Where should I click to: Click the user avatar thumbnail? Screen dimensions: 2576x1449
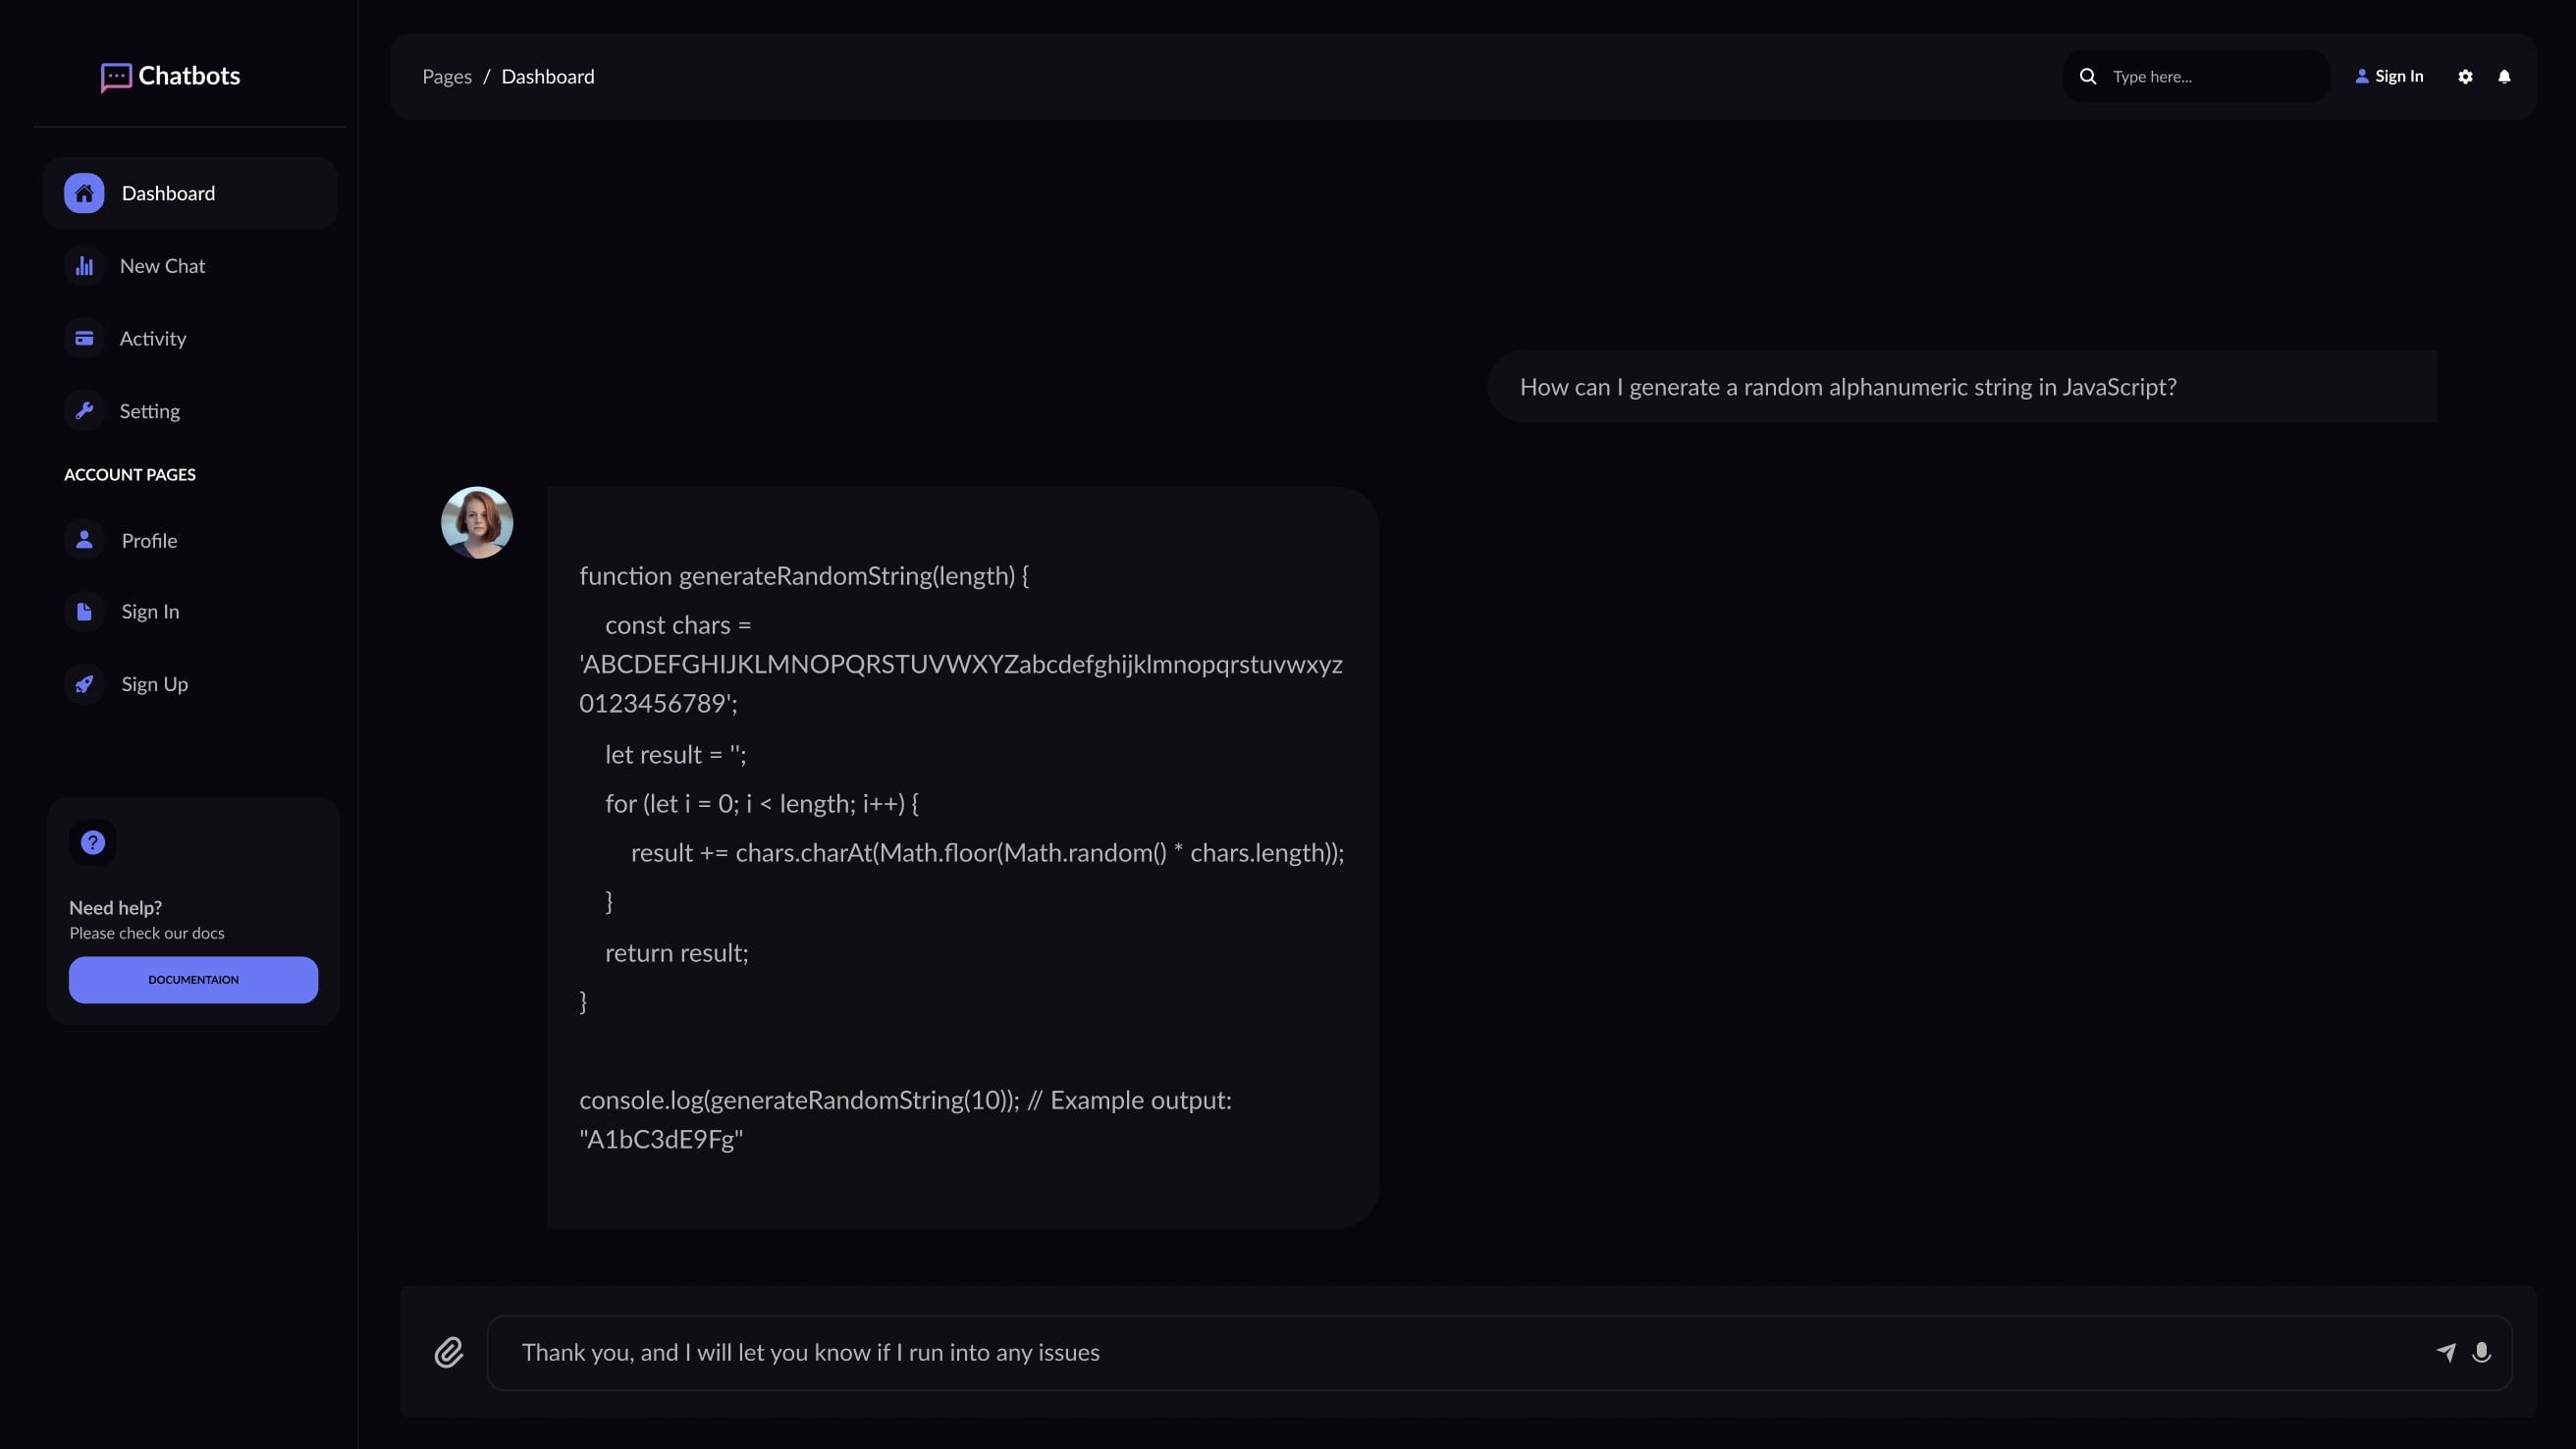477,521
